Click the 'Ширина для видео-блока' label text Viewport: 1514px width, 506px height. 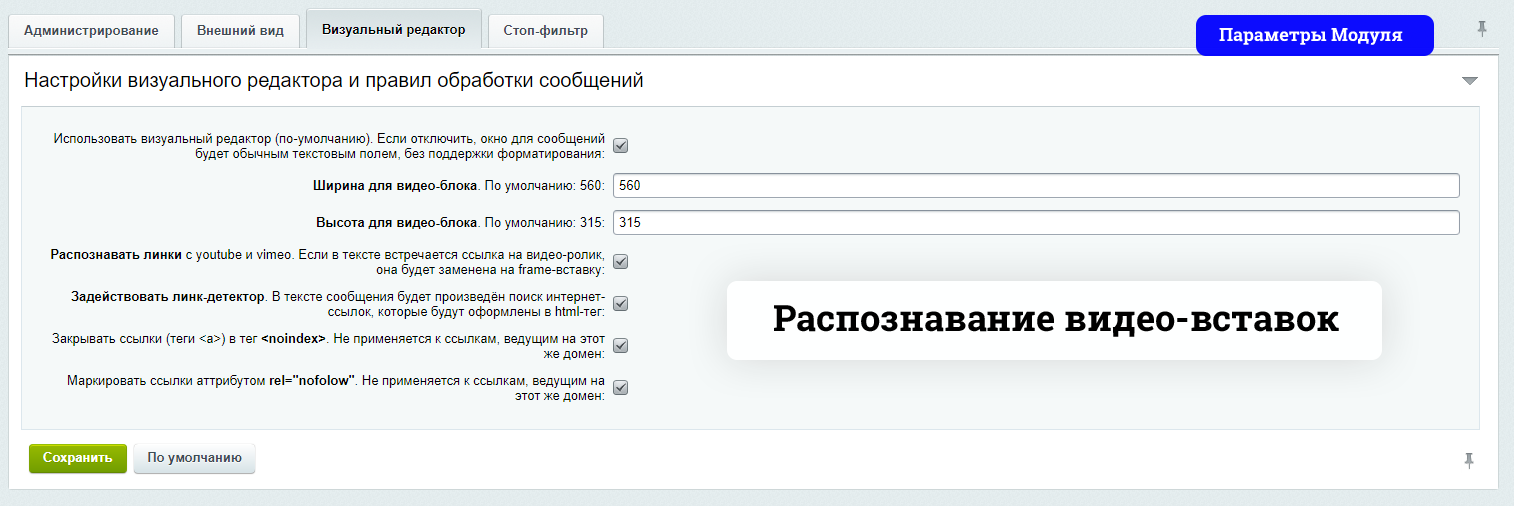pos(394,186)
